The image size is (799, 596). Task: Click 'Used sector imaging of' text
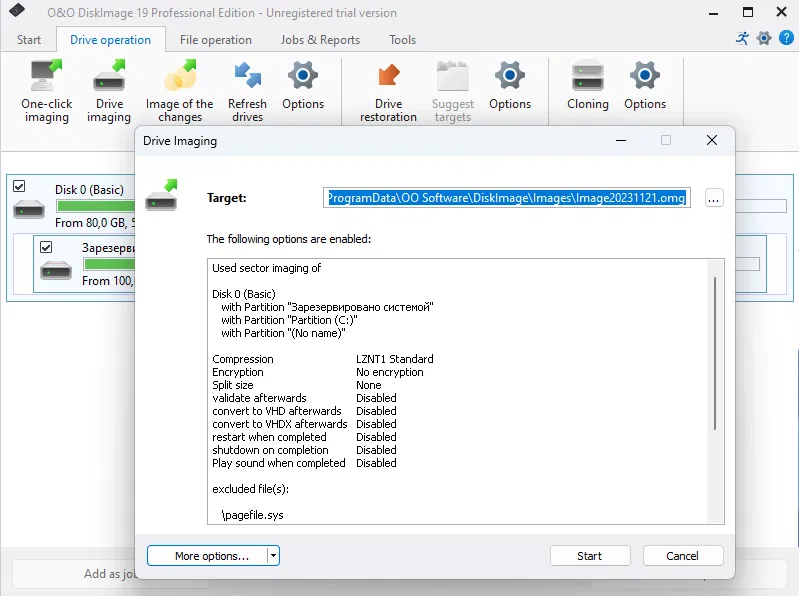[267, 268]
